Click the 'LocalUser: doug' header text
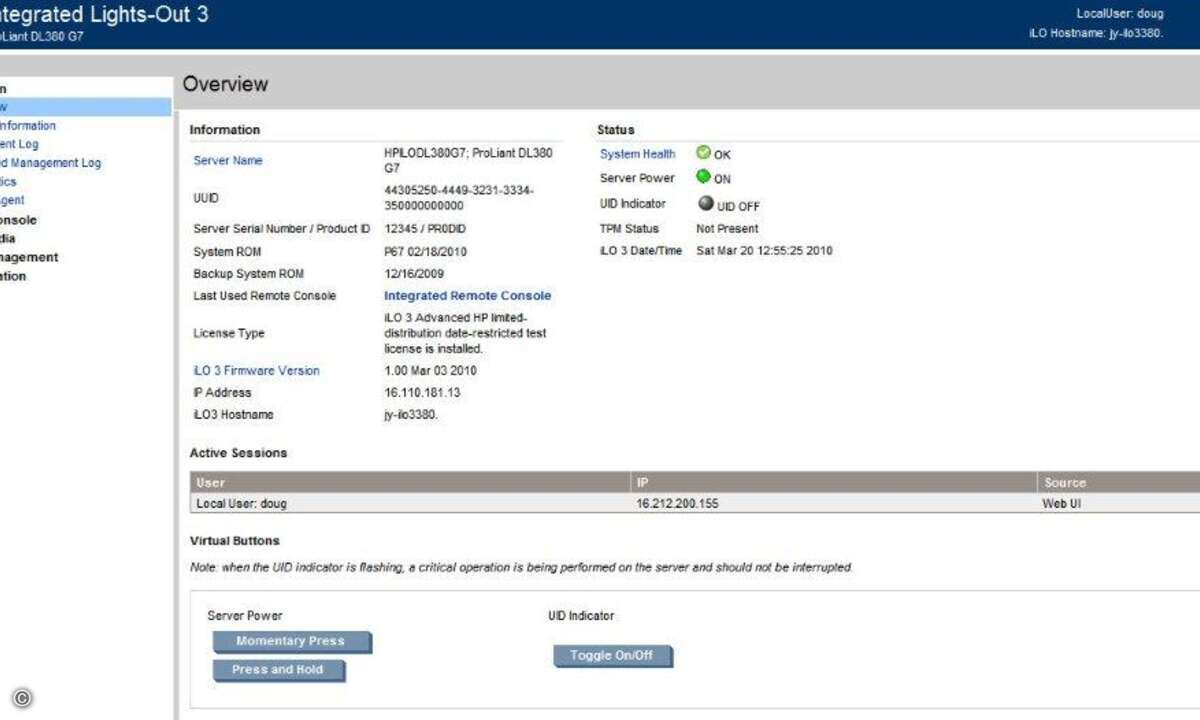 (x=1120, y=14)
